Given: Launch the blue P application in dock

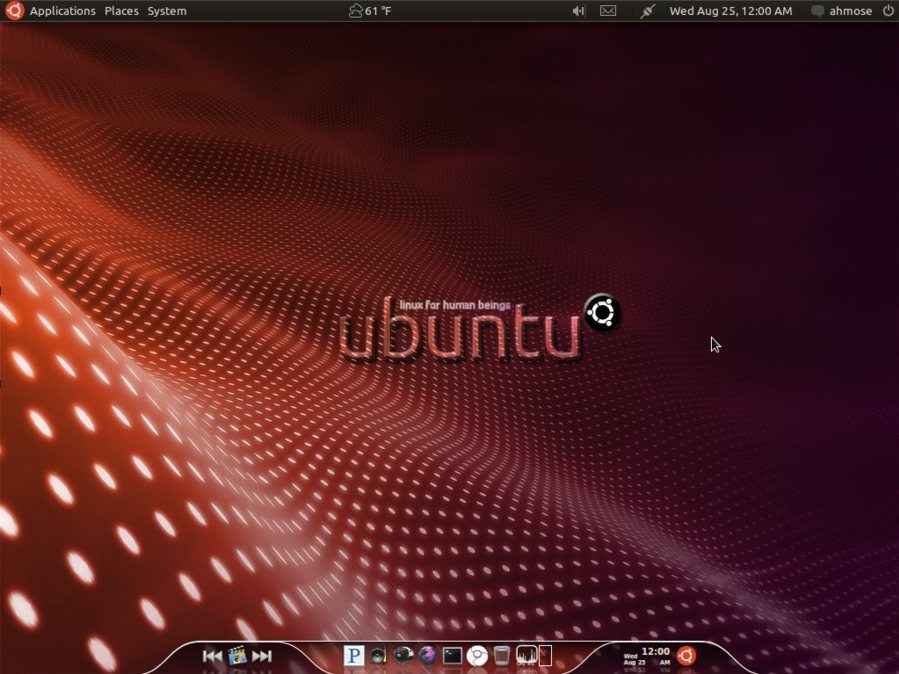Looking at the screenshot, I should [x=354, y=655].
